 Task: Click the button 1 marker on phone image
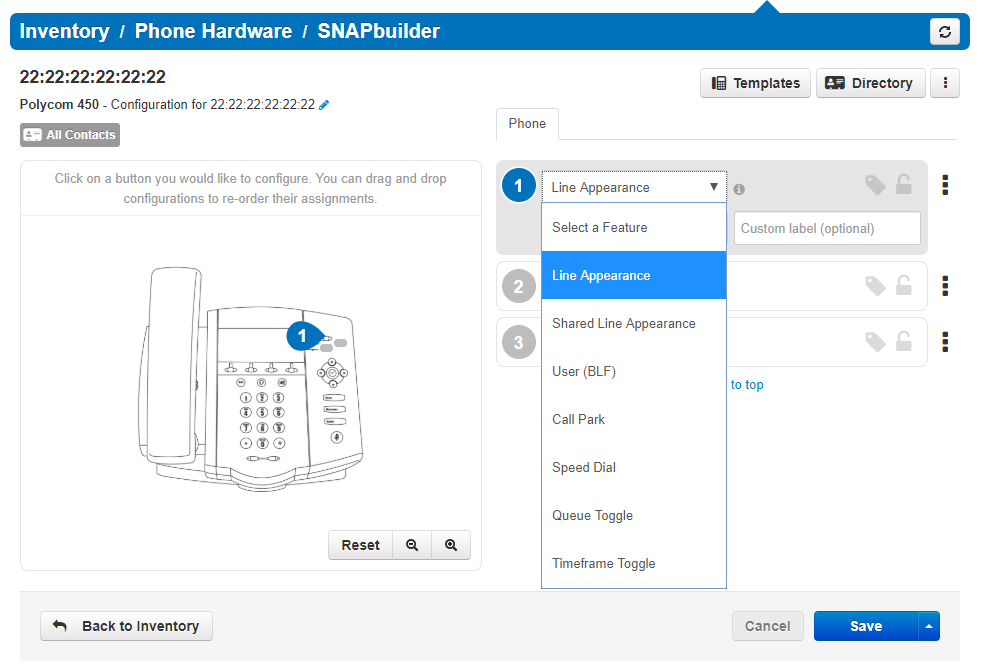[303, 336]
